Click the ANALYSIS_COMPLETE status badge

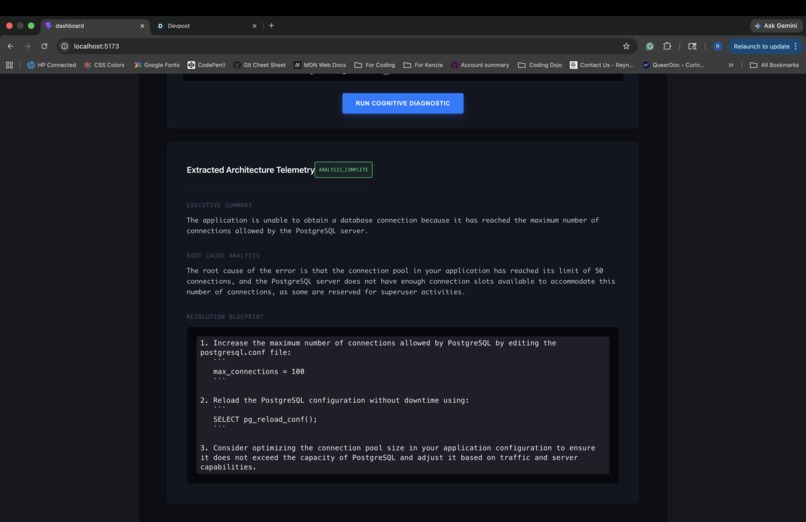pyautogui.click(x=343, y=170)
